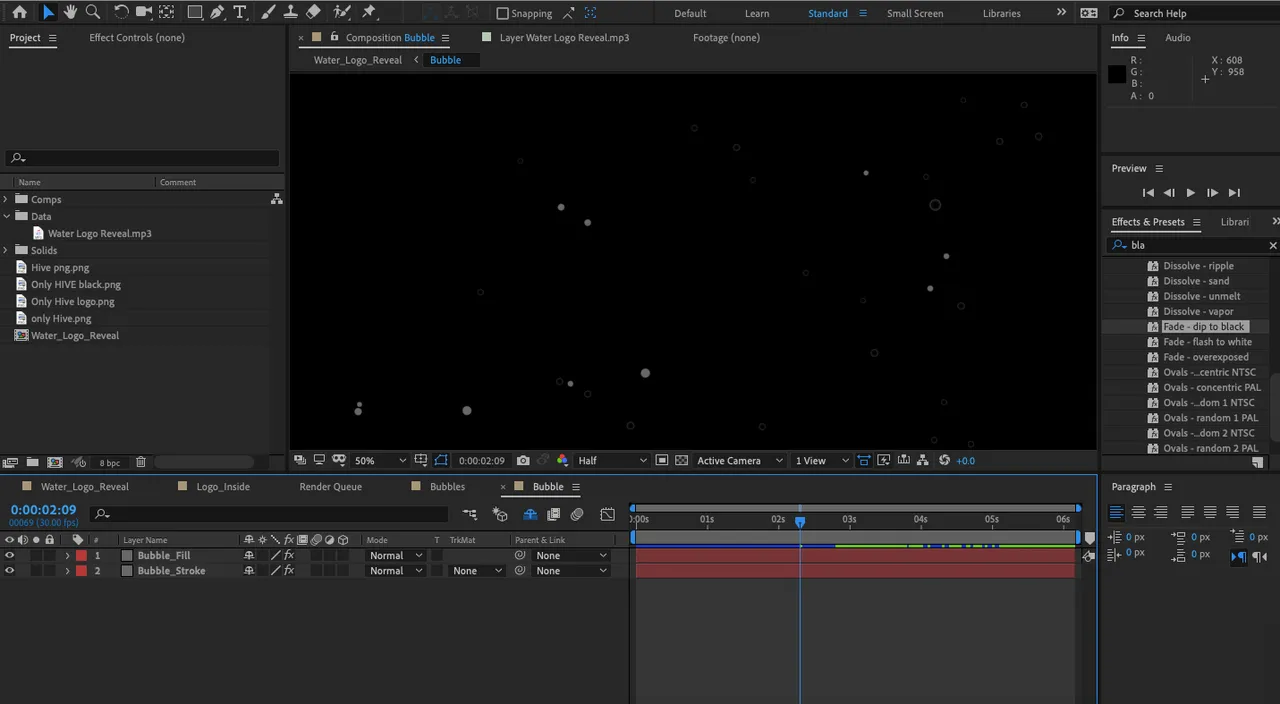Screen dimensions: 1280x704
Task: Open the Render Queue tab
Action: point(330,486)
